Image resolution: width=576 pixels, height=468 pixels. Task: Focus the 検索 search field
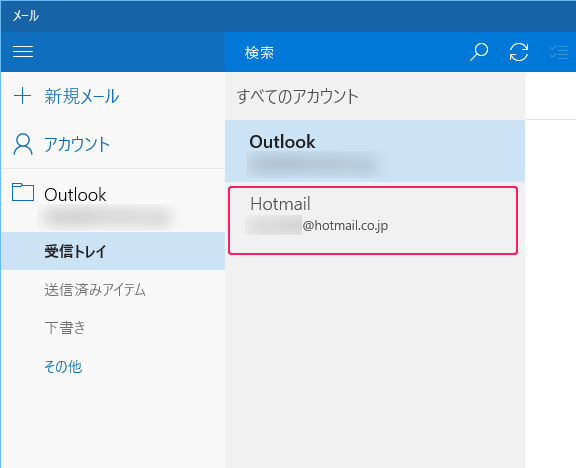pos(342,53)
